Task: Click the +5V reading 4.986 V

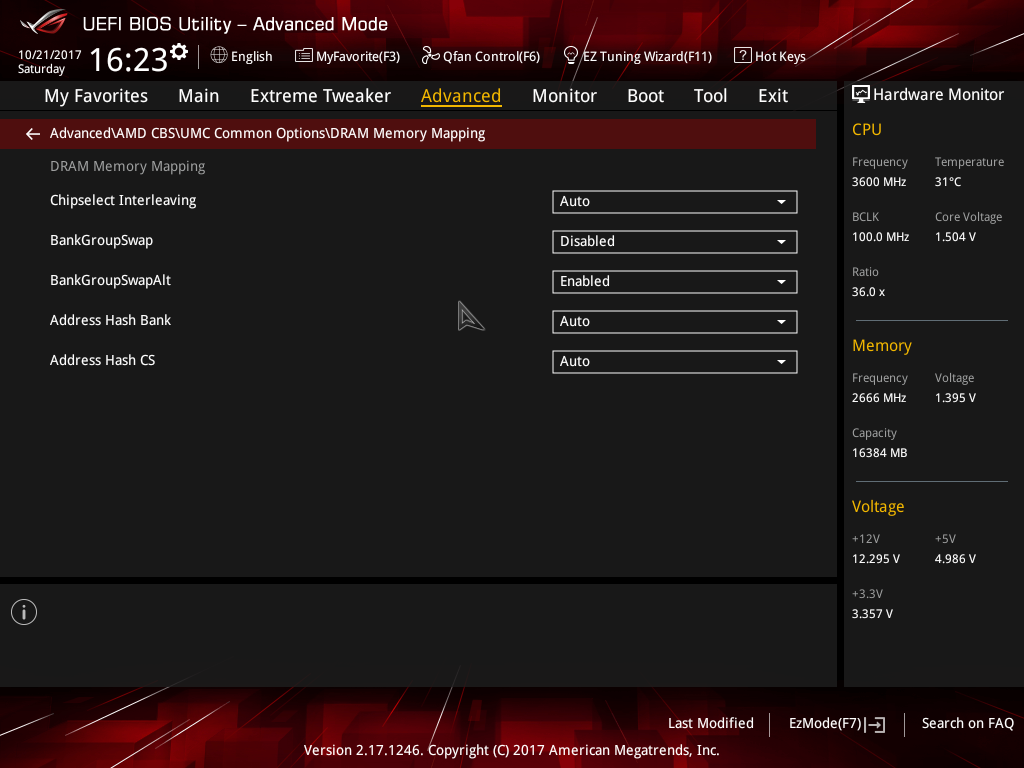Action: pos(955,559)
